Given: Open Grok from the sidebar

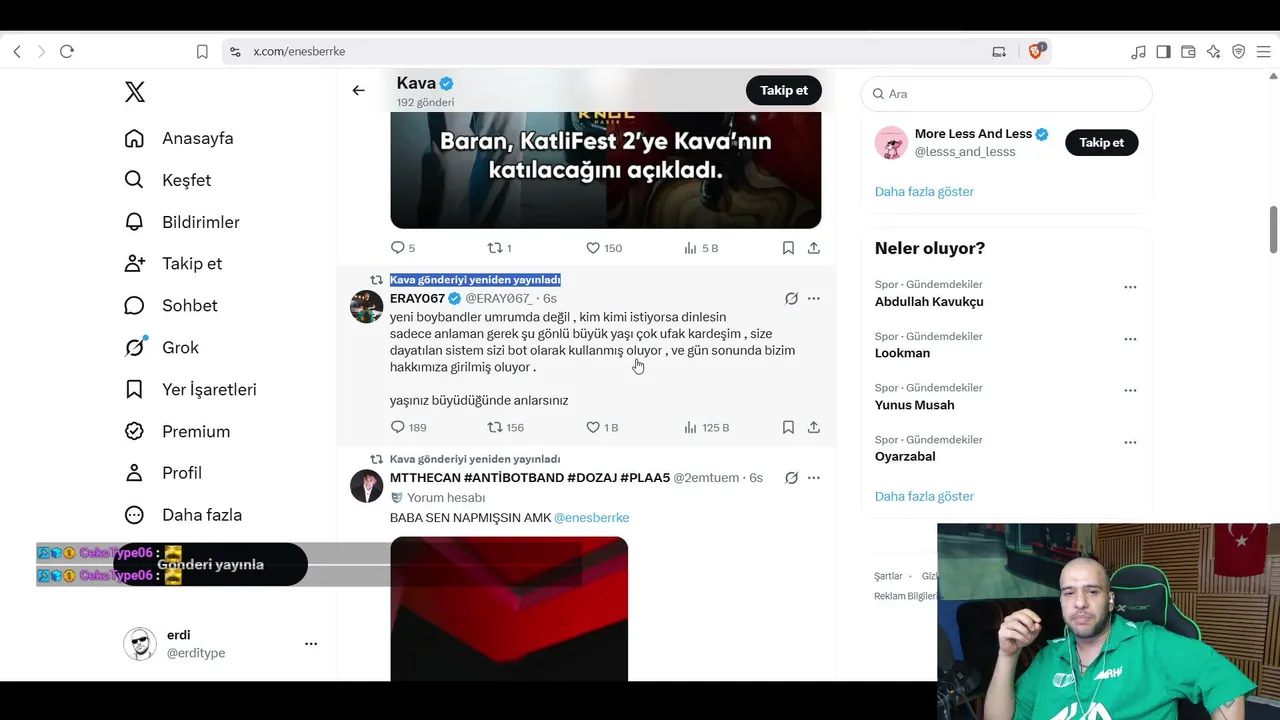Looking at the screenshot, I should click(162, 347).
